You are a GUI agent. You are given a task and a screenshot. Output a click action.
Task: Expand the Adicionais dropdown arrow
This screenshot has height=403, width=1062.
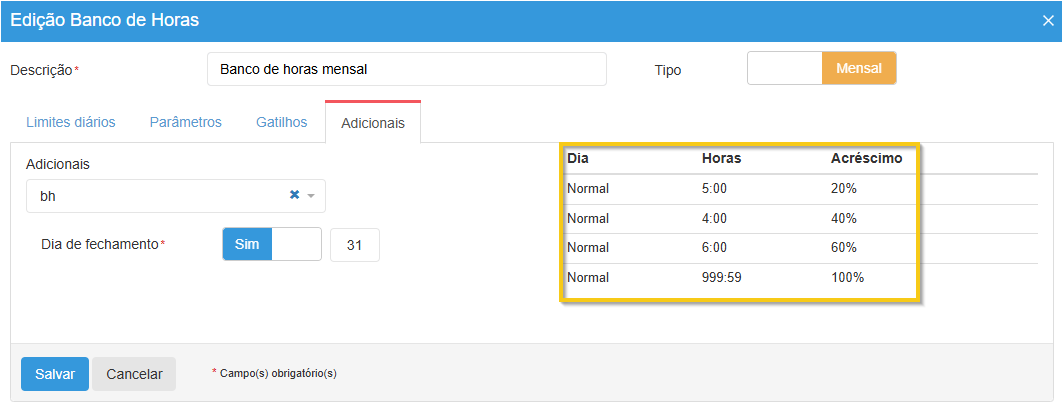[311, 196]
